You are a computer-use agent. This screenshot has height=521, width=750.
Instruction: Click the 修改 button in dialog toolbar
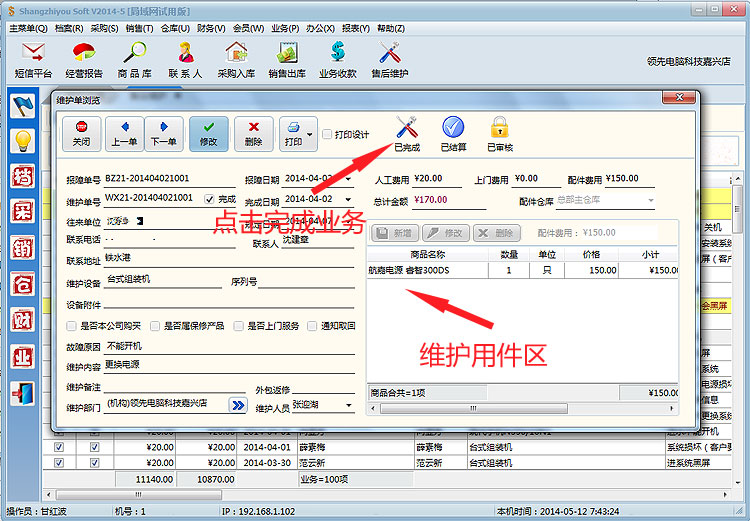[208, 133]
